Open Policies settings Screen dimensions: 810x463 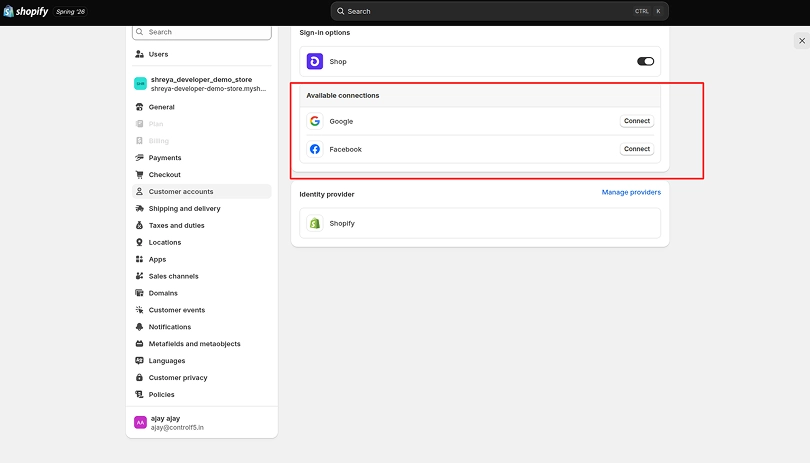point(201,394)
